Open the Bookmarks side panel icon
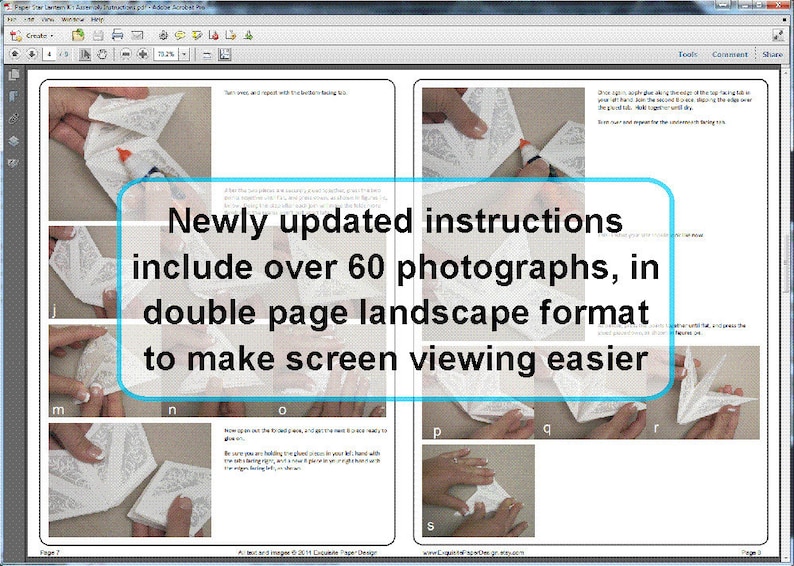This screenshot has height=566, width=794. pyautogui.click(x=14, y=96)
